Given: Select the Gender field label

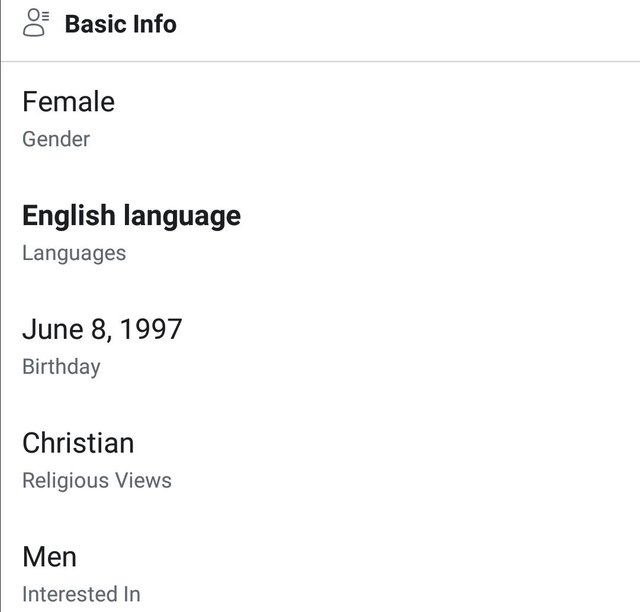Looking at the screenshot, I should 56,139.
